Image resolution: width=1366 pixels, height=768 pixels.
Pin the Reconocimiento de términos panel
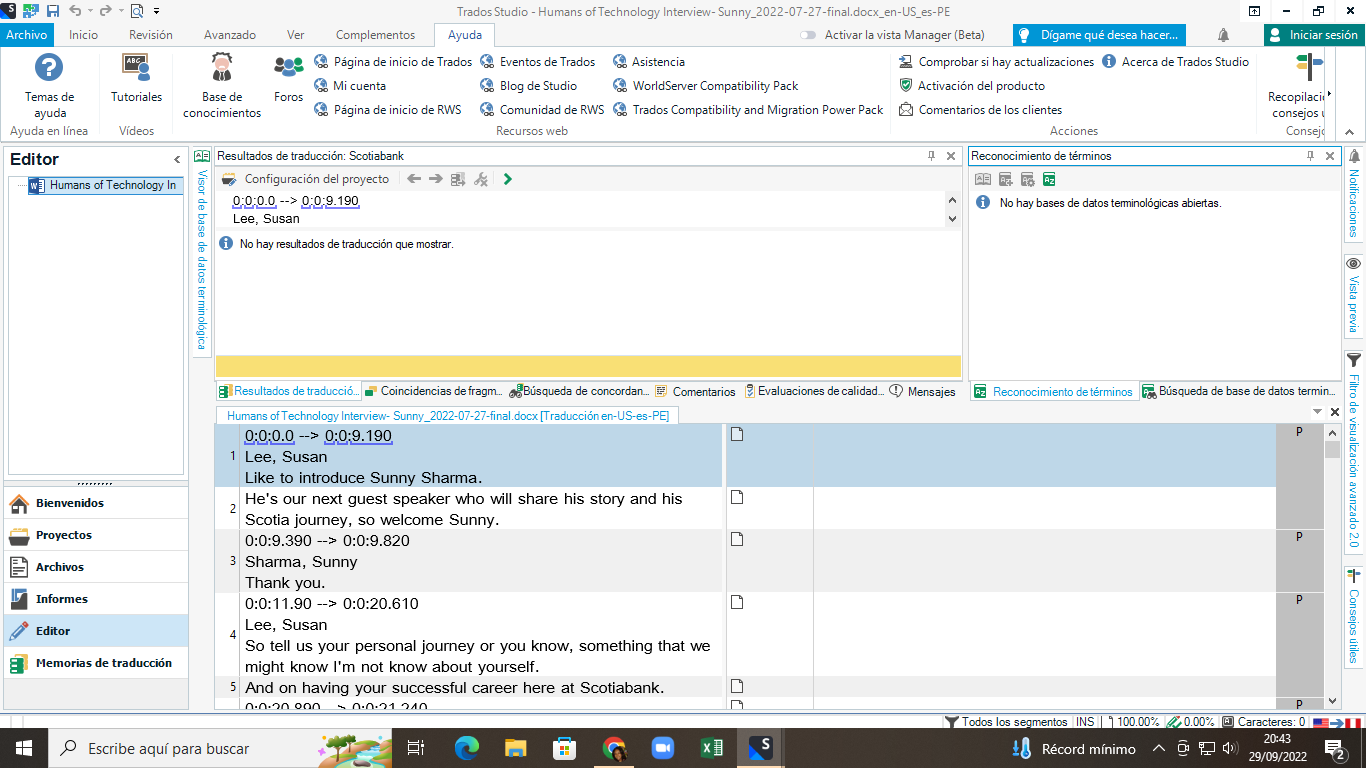[1310, 156]
